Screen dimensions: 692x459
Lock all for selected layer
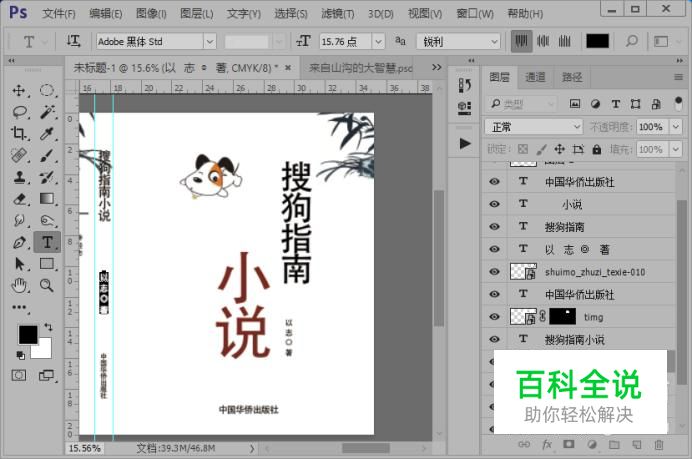click(597, 150)
